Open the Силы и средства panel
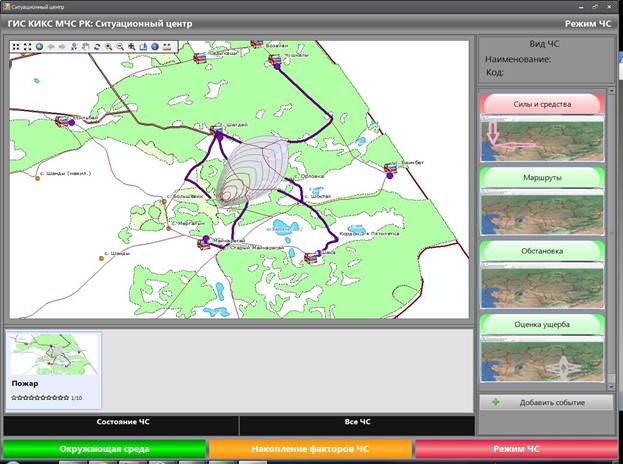 (x=541, y=103)
